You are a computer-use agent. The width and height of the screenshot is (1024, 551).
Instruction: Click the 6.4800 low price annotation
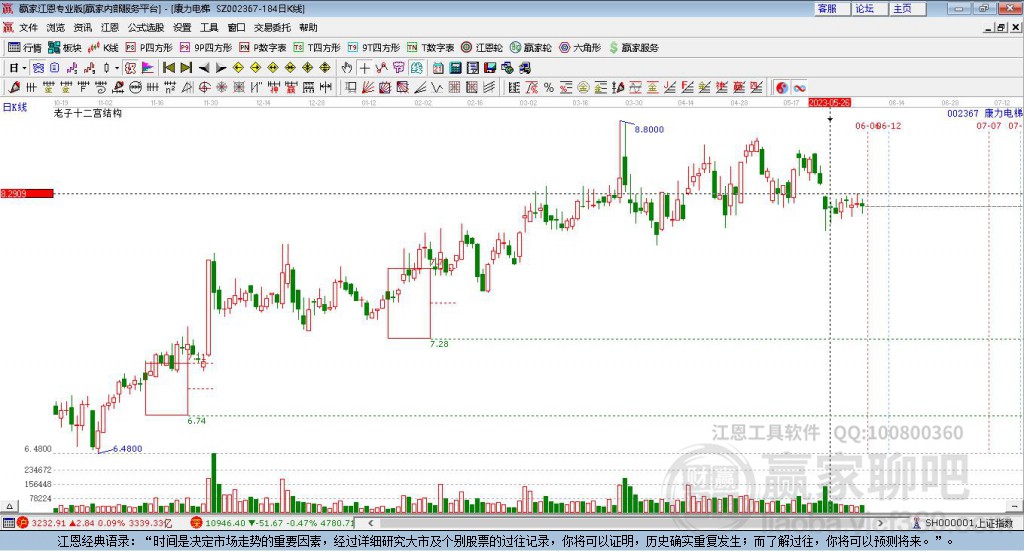point(127,449)
